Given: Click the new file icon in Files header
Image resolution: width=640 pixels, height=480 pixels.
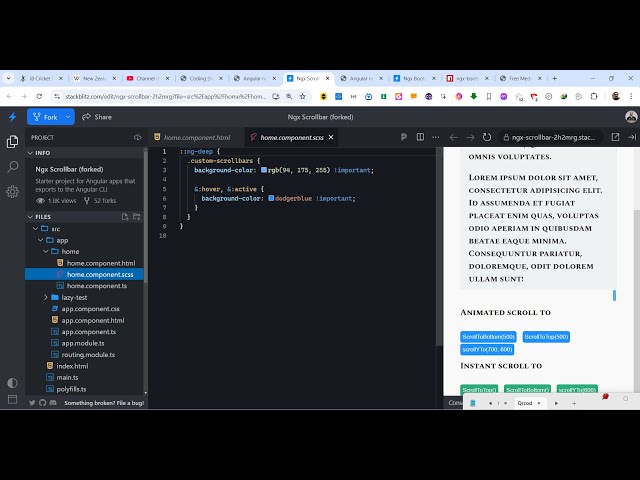Looking at the screenshot, I should click(x=125, y=216).
